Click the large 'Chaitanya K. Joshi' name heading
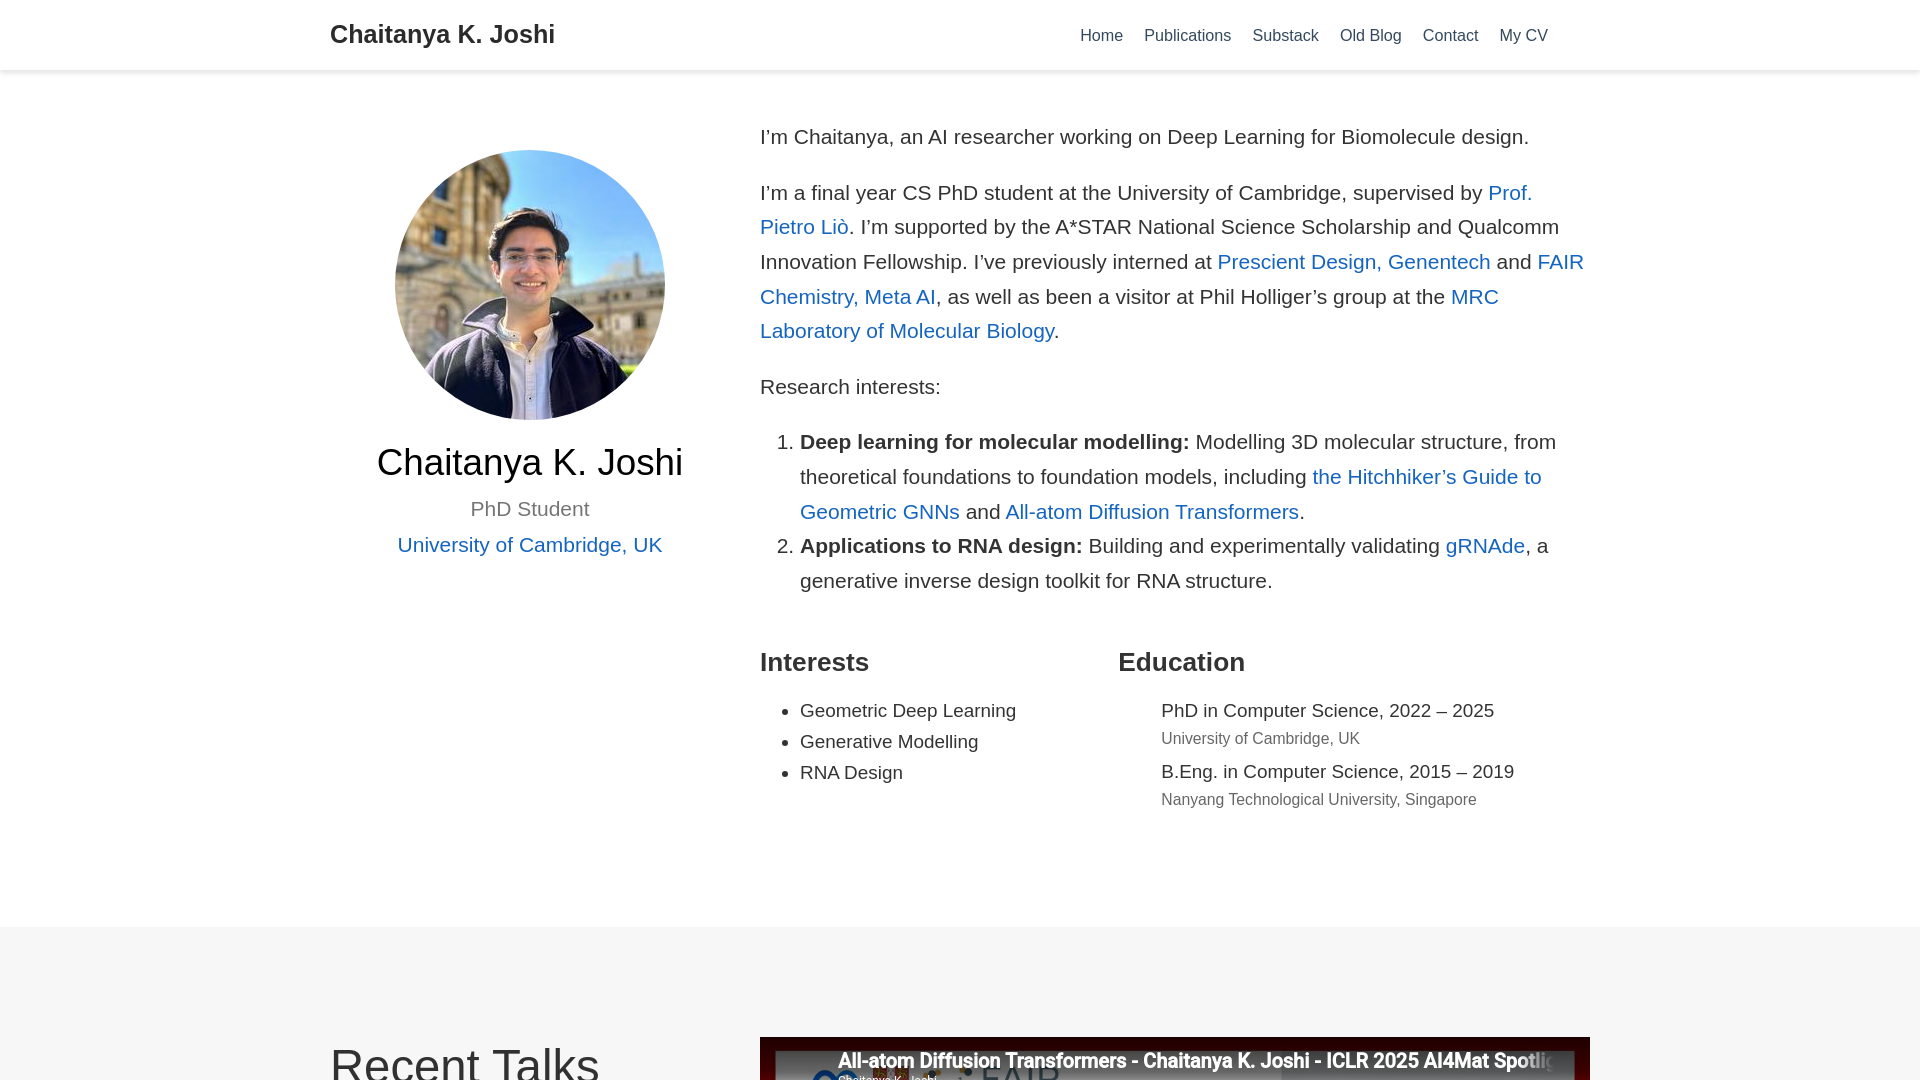 tap(530, 463)
